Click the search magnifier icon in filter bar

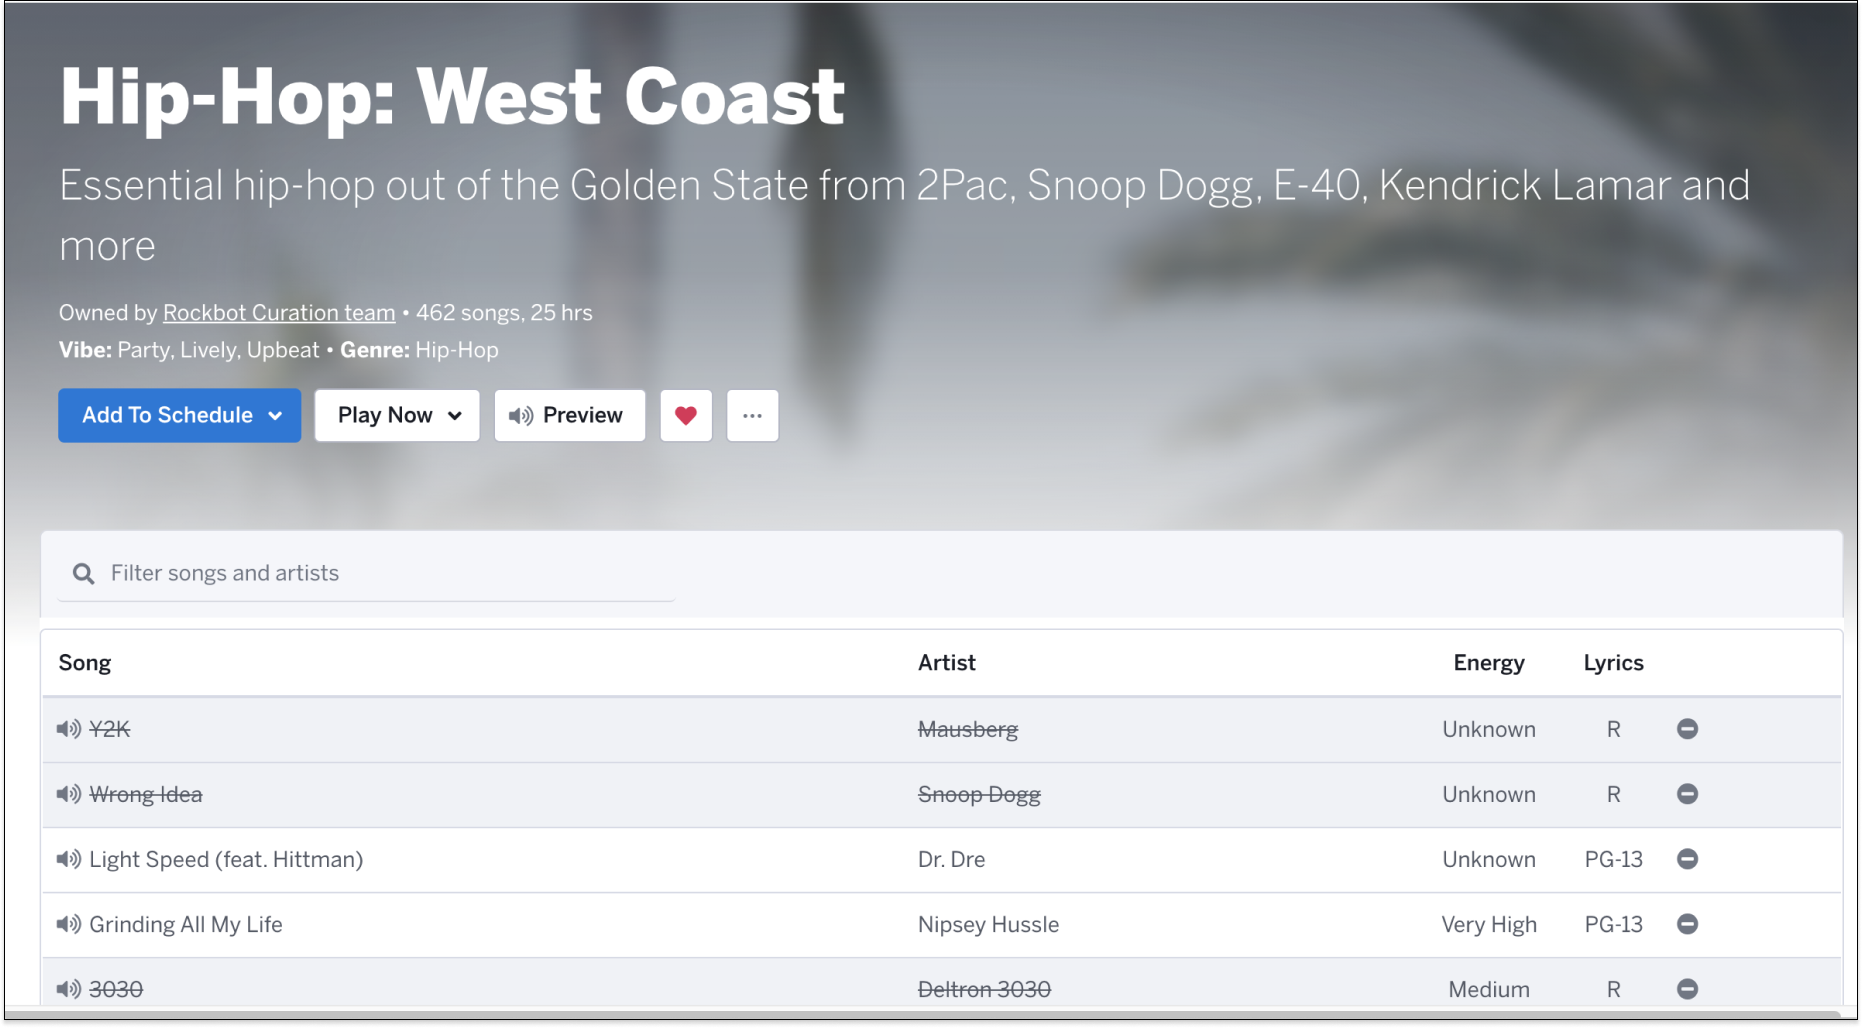click(84, 574)
